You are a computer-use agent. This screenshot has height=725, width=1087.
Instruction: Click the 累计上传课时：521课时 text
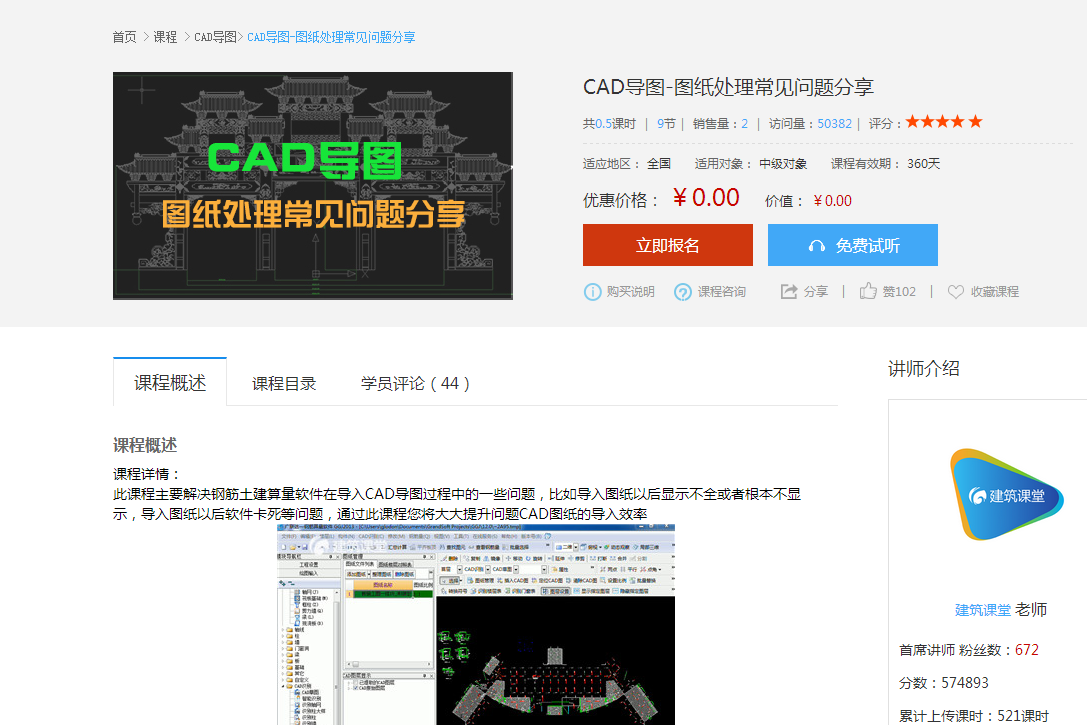click(x=974, y=716)
